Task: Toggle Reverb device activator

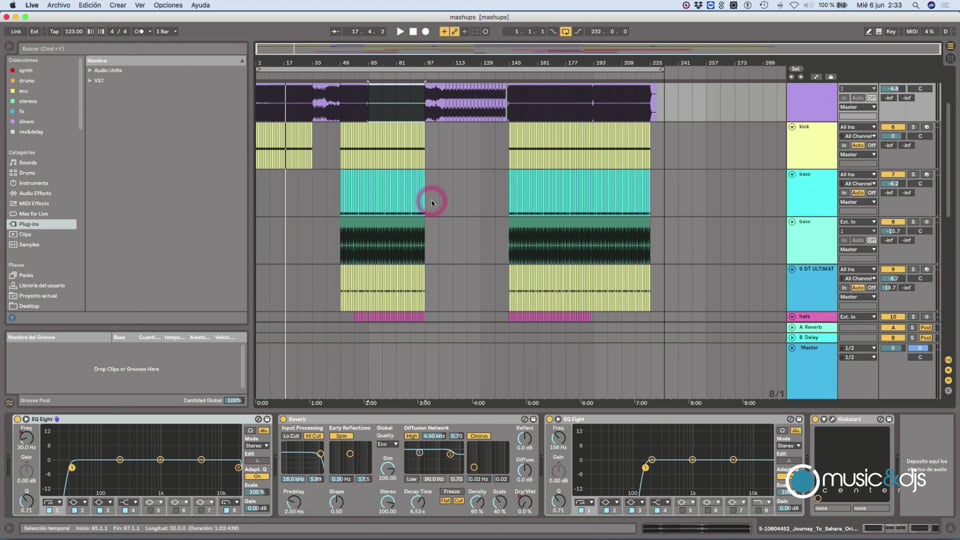Action: click(283, 419)
